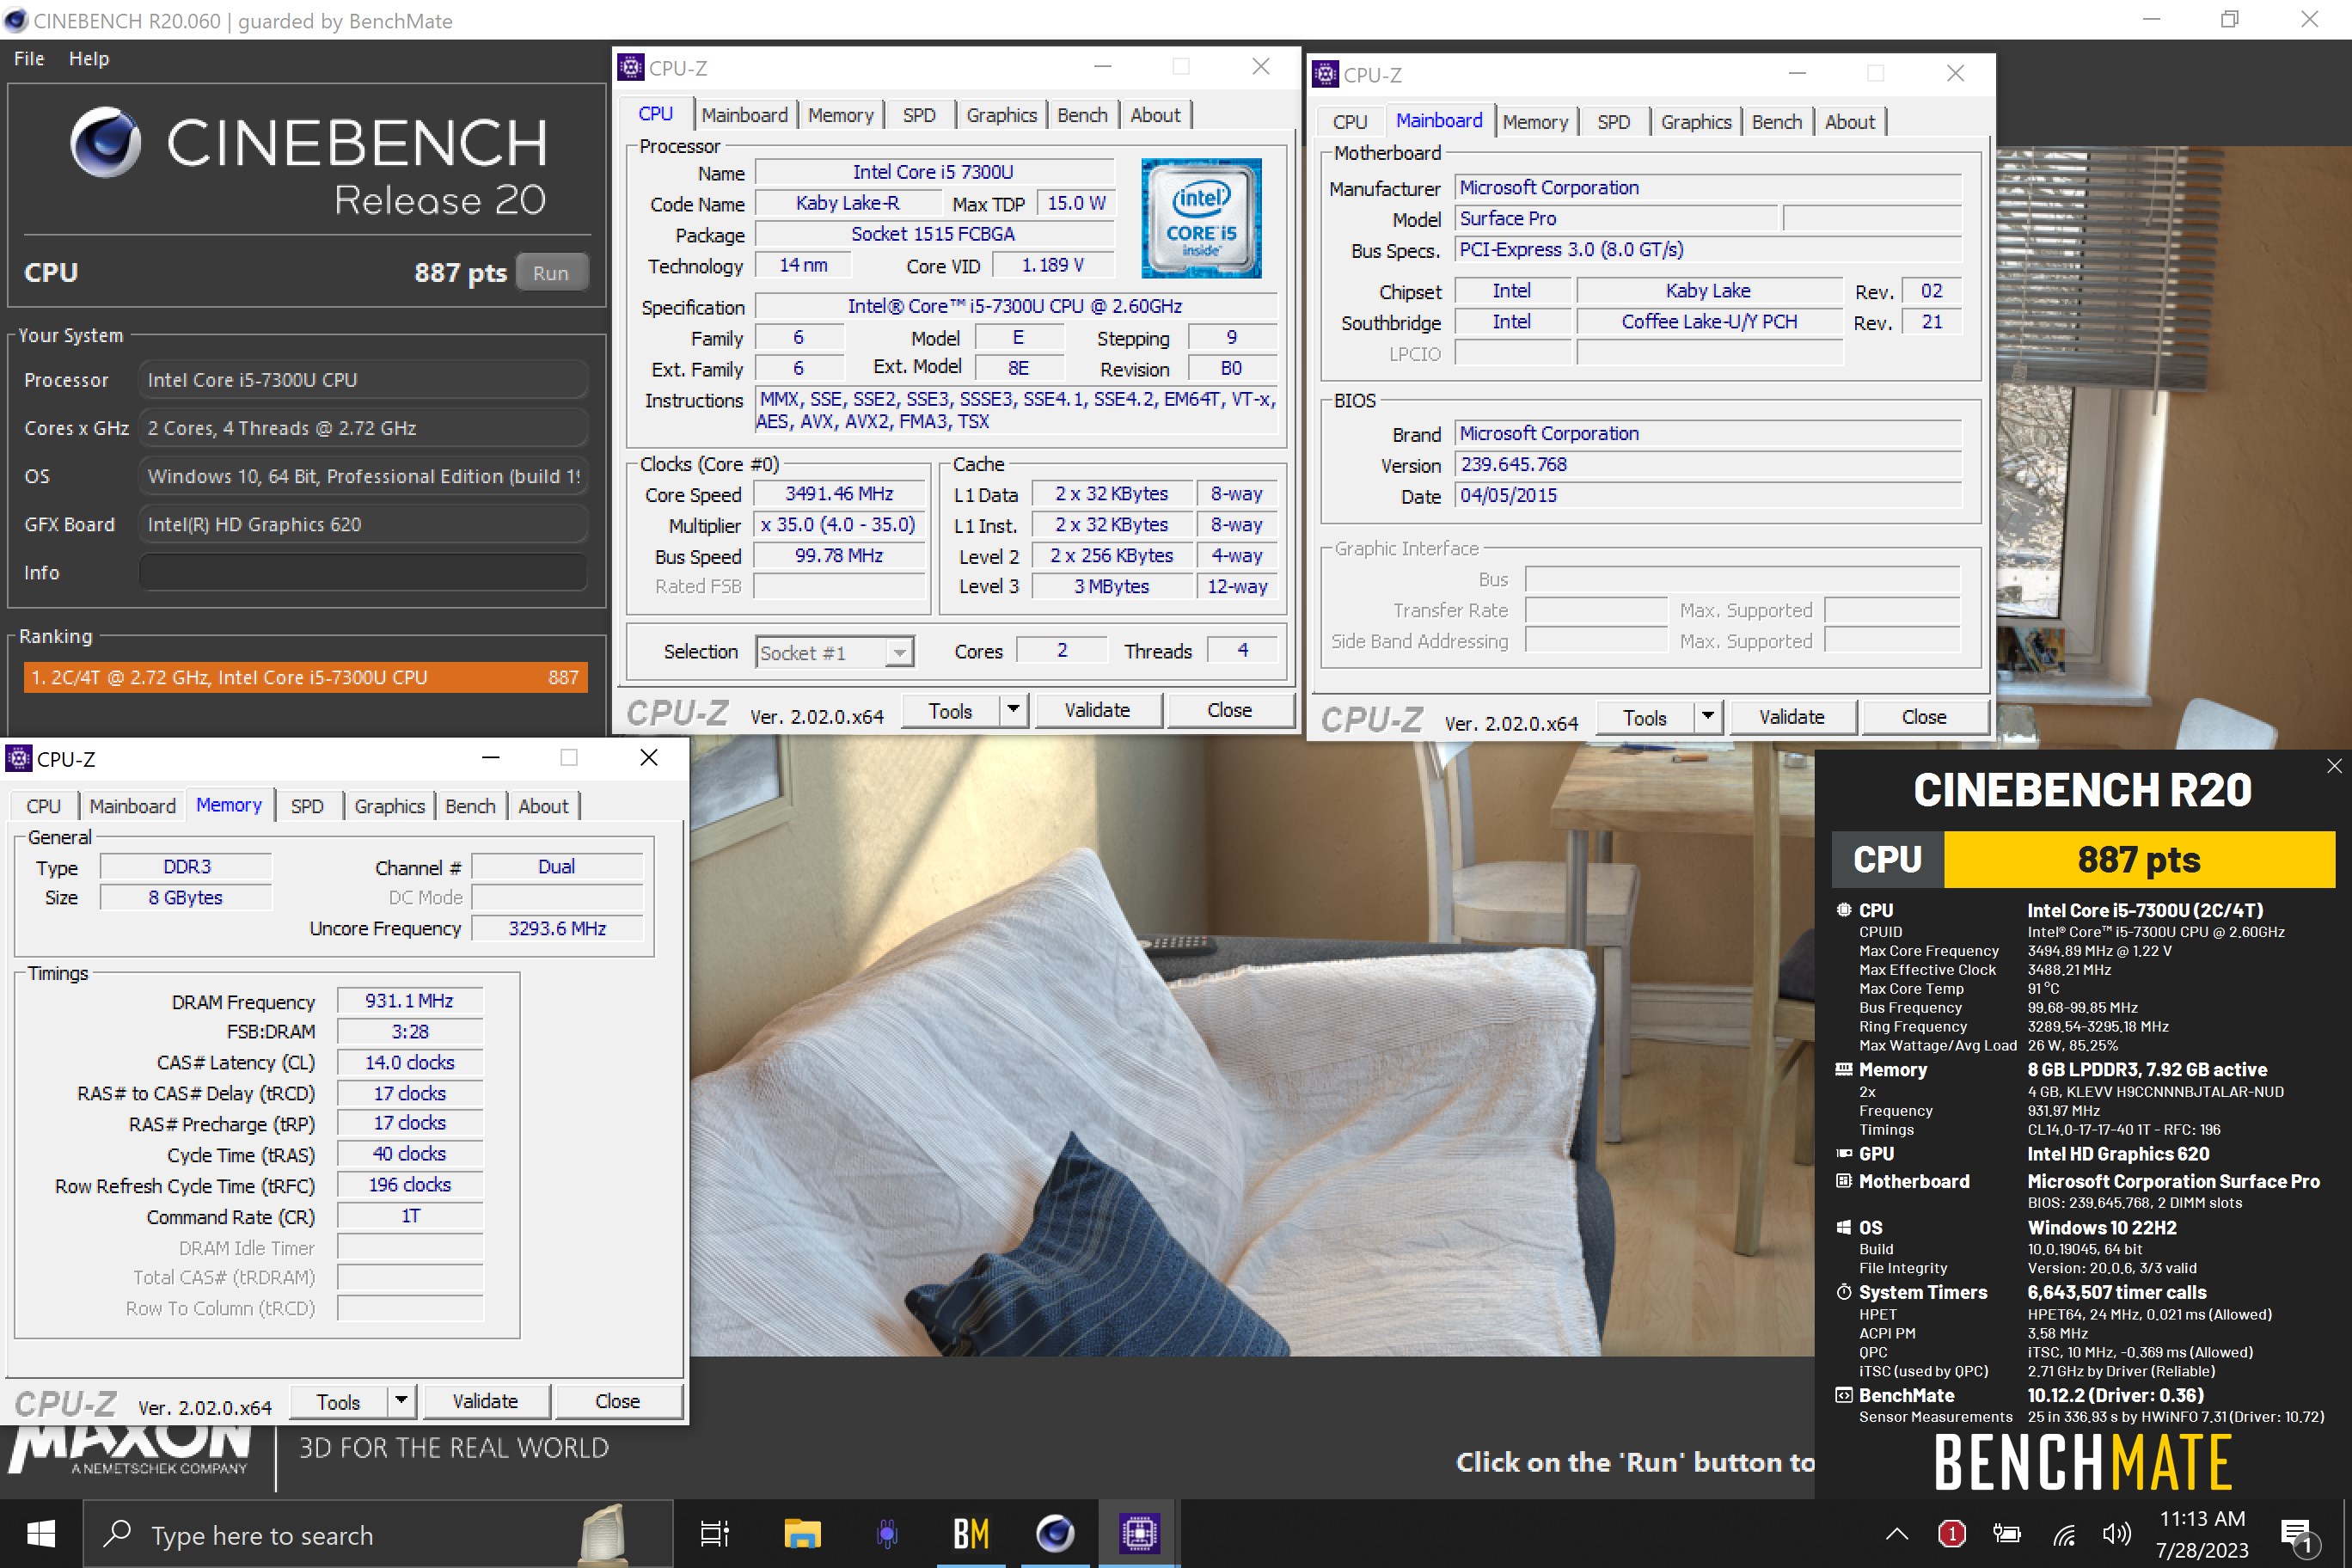2352x1568 pixels.
Task: Click the Cinebench icon in title bar
Action: coord(16,20)
